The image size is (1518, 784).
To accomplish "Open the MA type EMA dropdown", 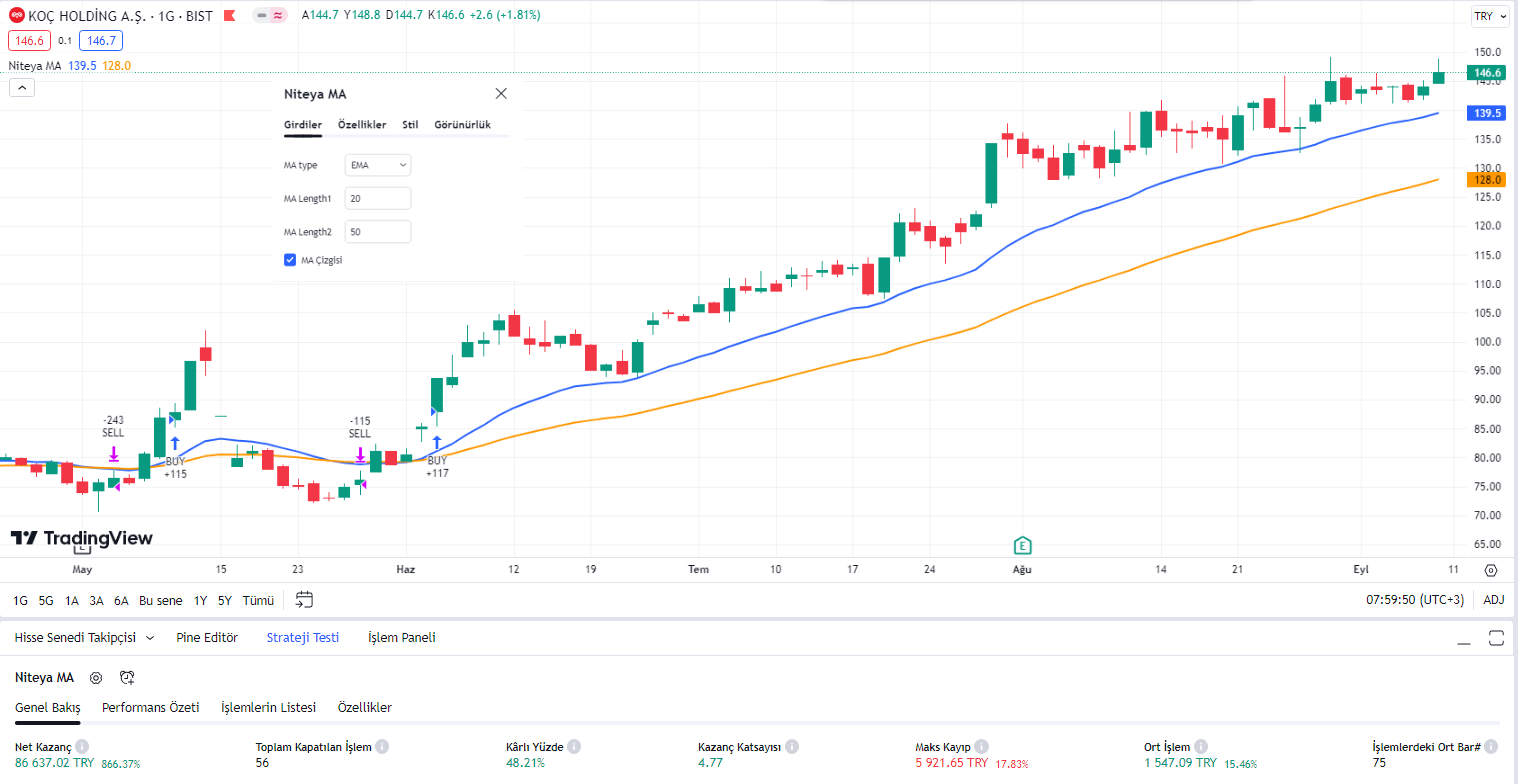I will (x=377, y=165).
